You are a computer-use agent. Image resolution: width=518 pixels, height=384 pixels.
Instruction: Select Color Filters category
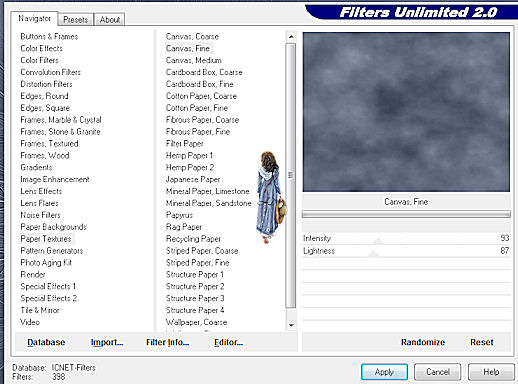coord(39,60)
